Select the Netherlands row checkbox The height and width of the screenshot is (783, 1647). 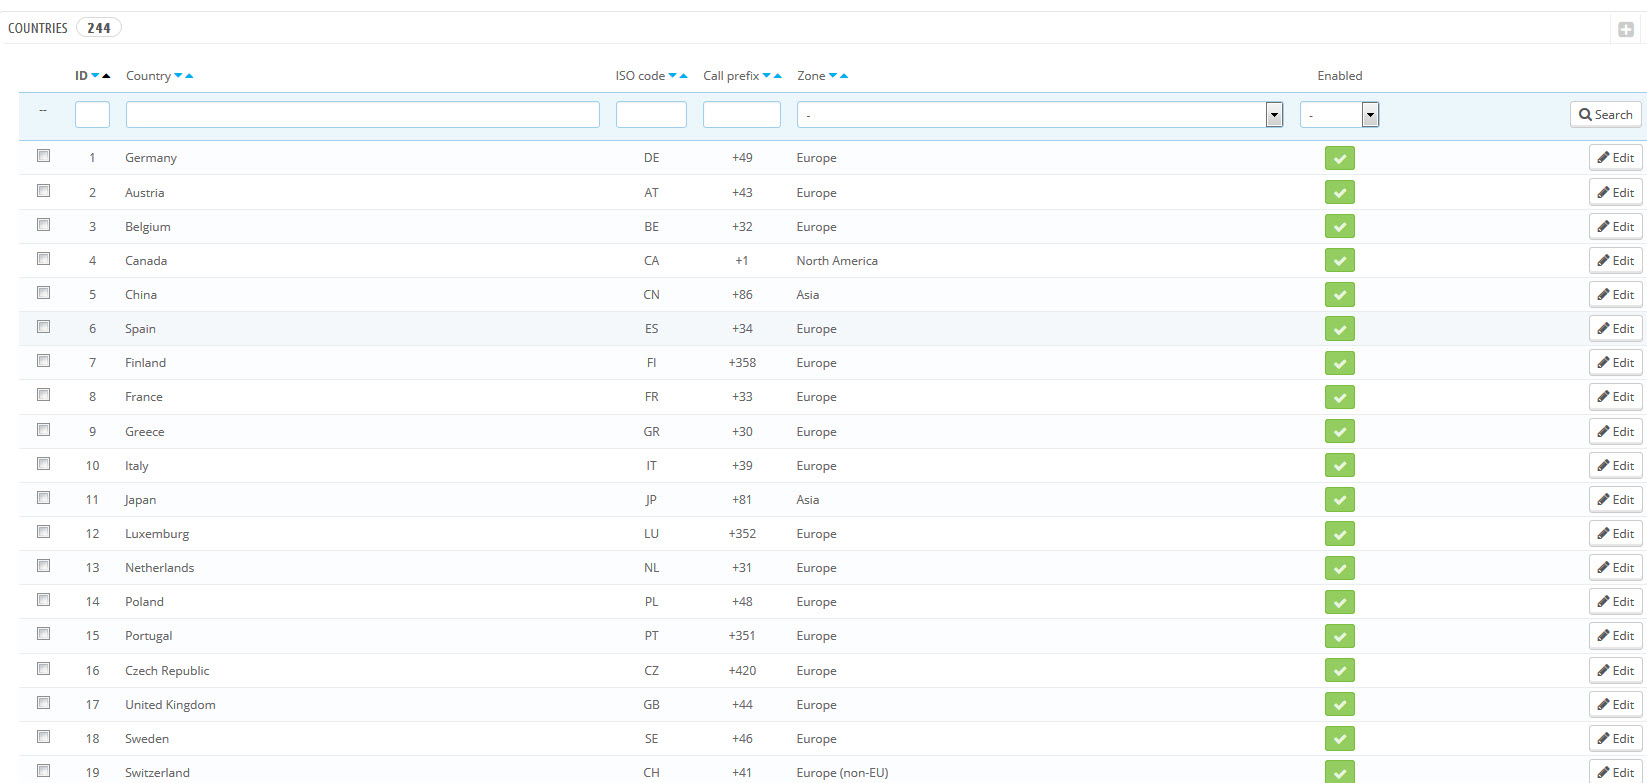point(43,565)
